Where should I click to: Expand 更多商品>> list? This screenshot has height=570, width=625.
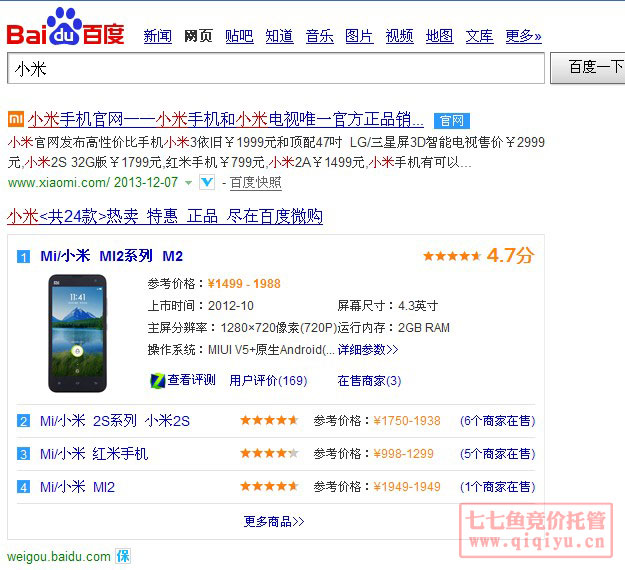pos(274,521)
